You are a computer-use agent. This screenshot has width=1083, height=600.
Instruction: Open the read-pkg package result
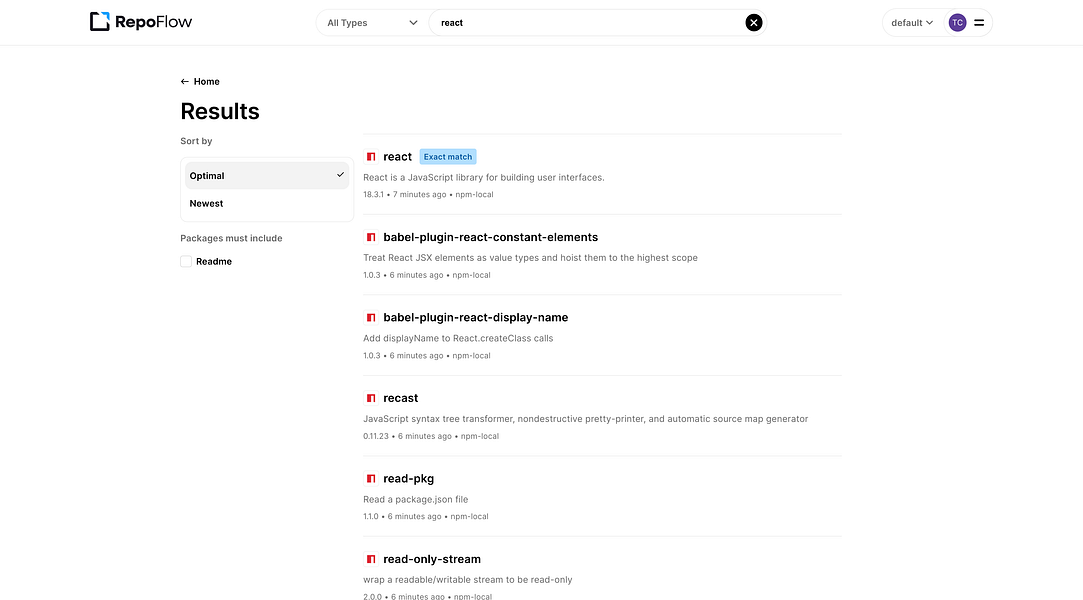(409, 478)
